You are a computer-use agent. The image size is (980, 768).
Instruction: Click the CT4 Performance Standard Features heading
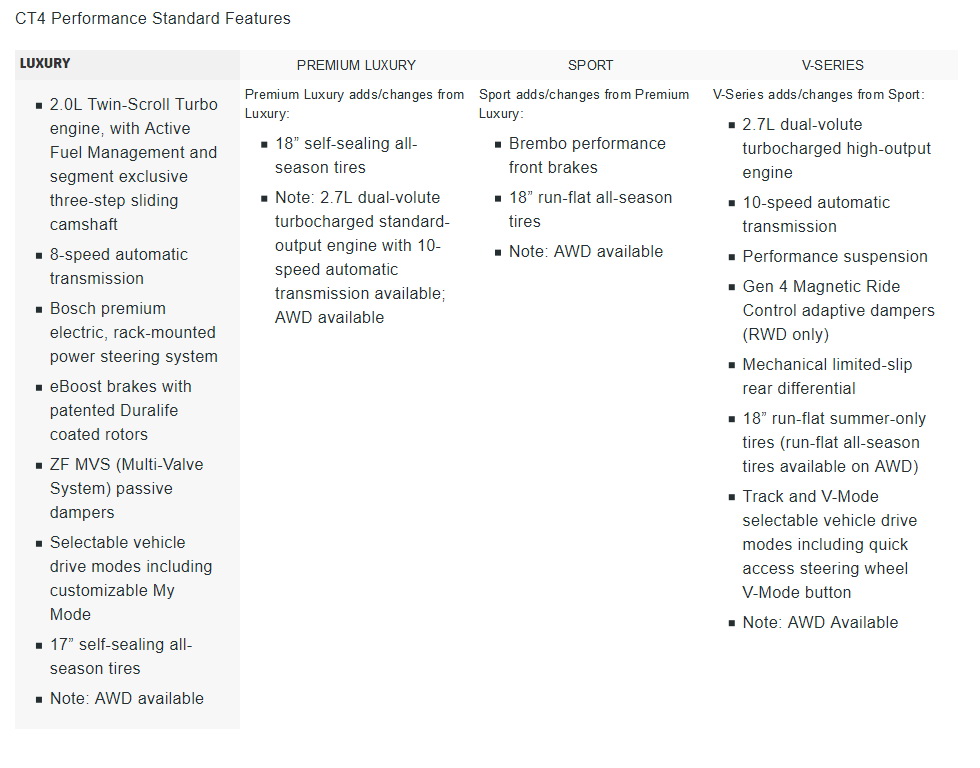[x=152, y=18]
